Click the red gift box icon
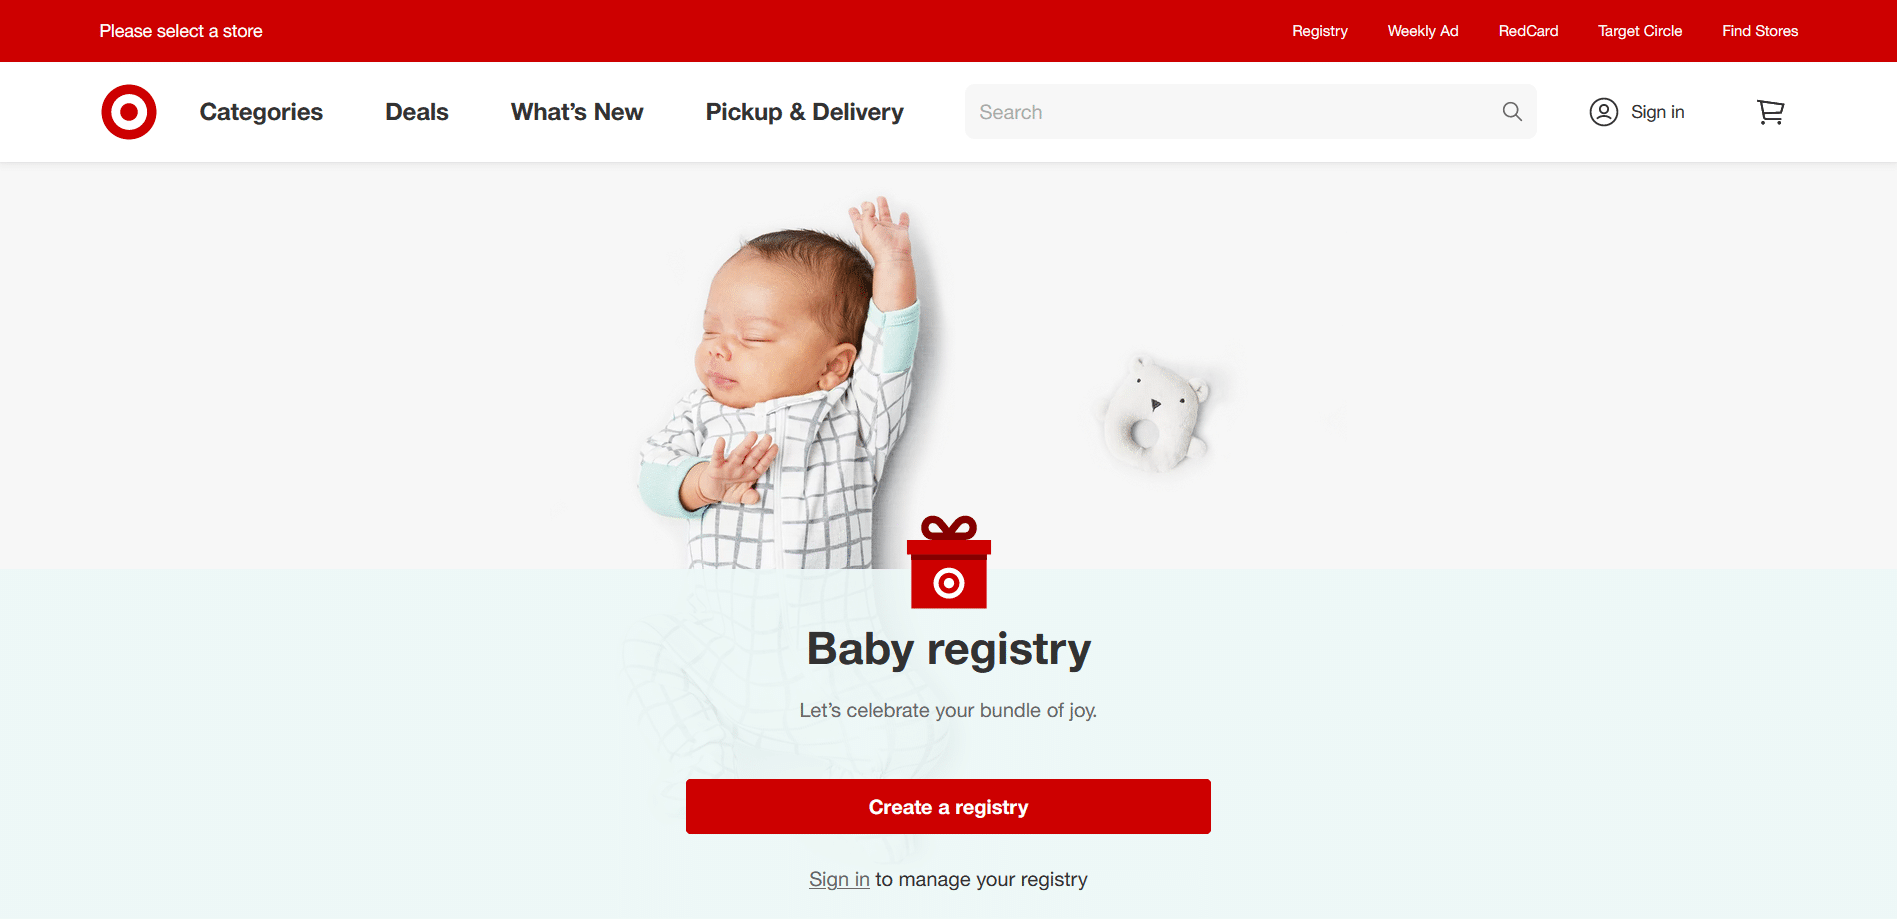The height and width of the screenshot is (919, 1897). point(949,562)
